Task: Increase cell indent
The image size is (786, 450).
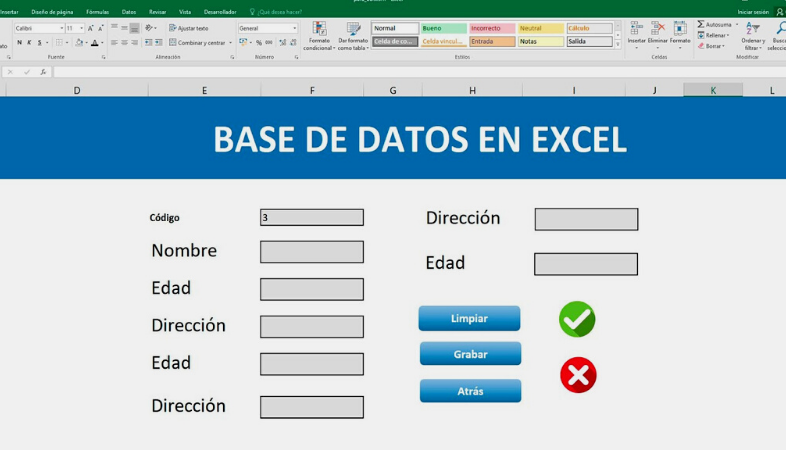Action: tap(158, 43)
